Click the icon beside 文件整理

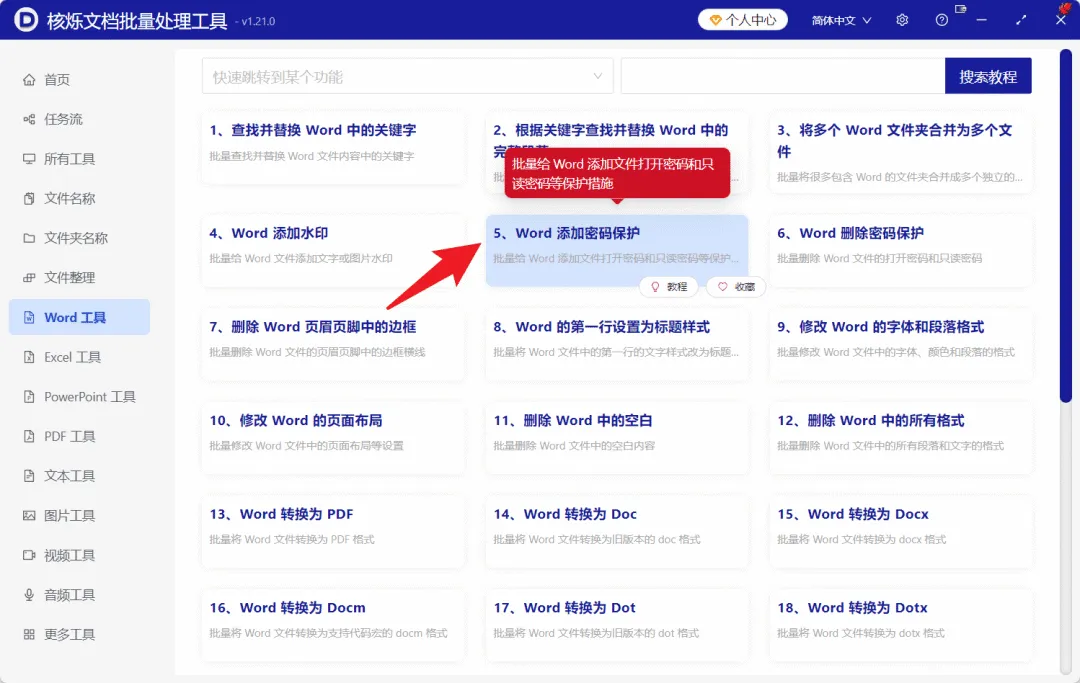(x=29, y=278)
